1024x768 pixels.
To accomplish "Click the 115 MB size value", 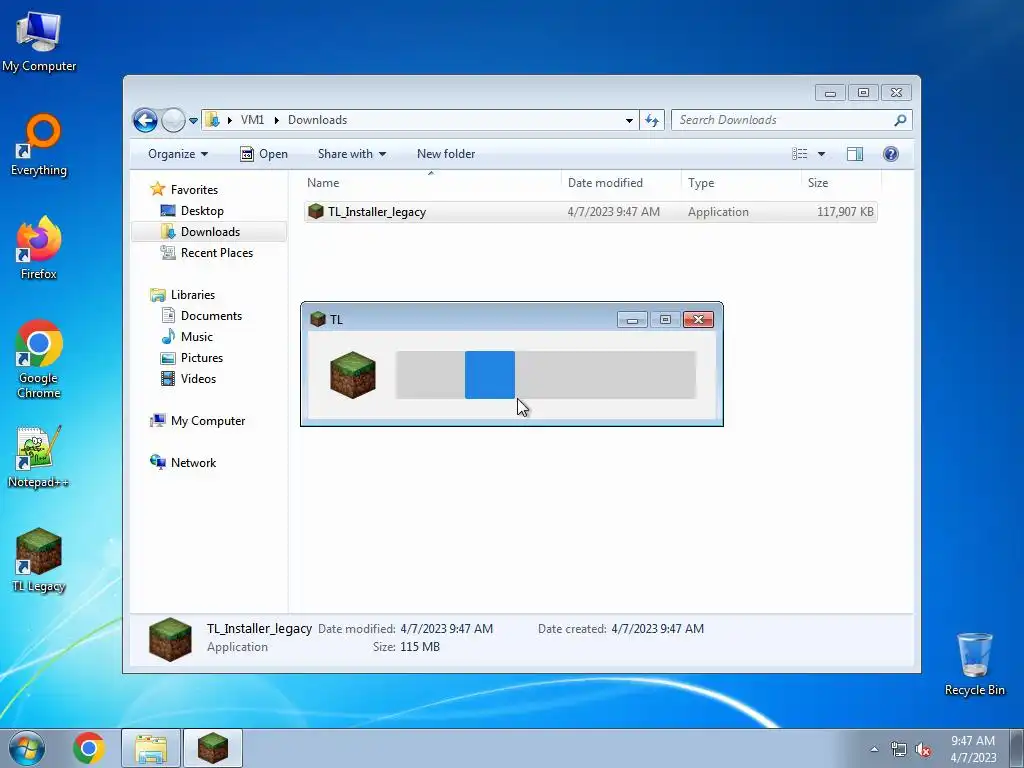I will [x=419, y=647].
